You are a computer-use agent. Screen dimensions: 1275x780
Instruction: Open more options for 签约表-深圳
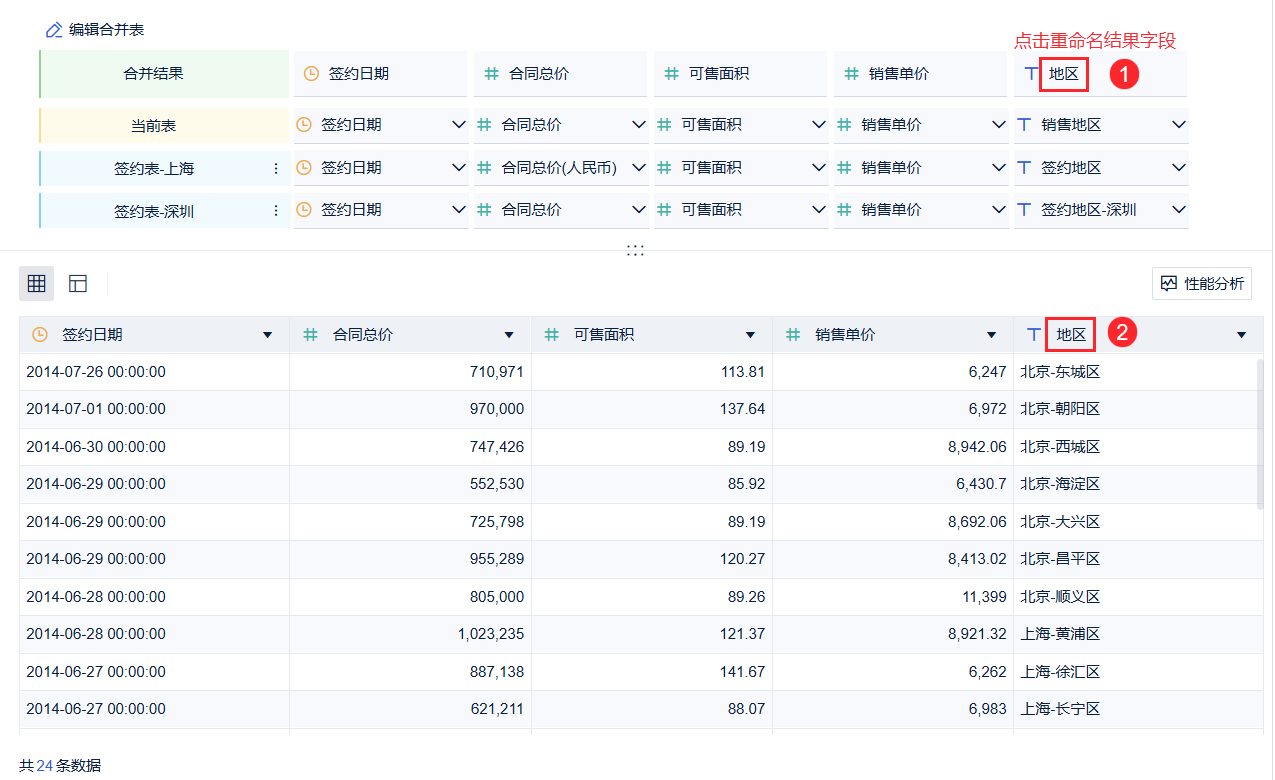tap(276, 210)
